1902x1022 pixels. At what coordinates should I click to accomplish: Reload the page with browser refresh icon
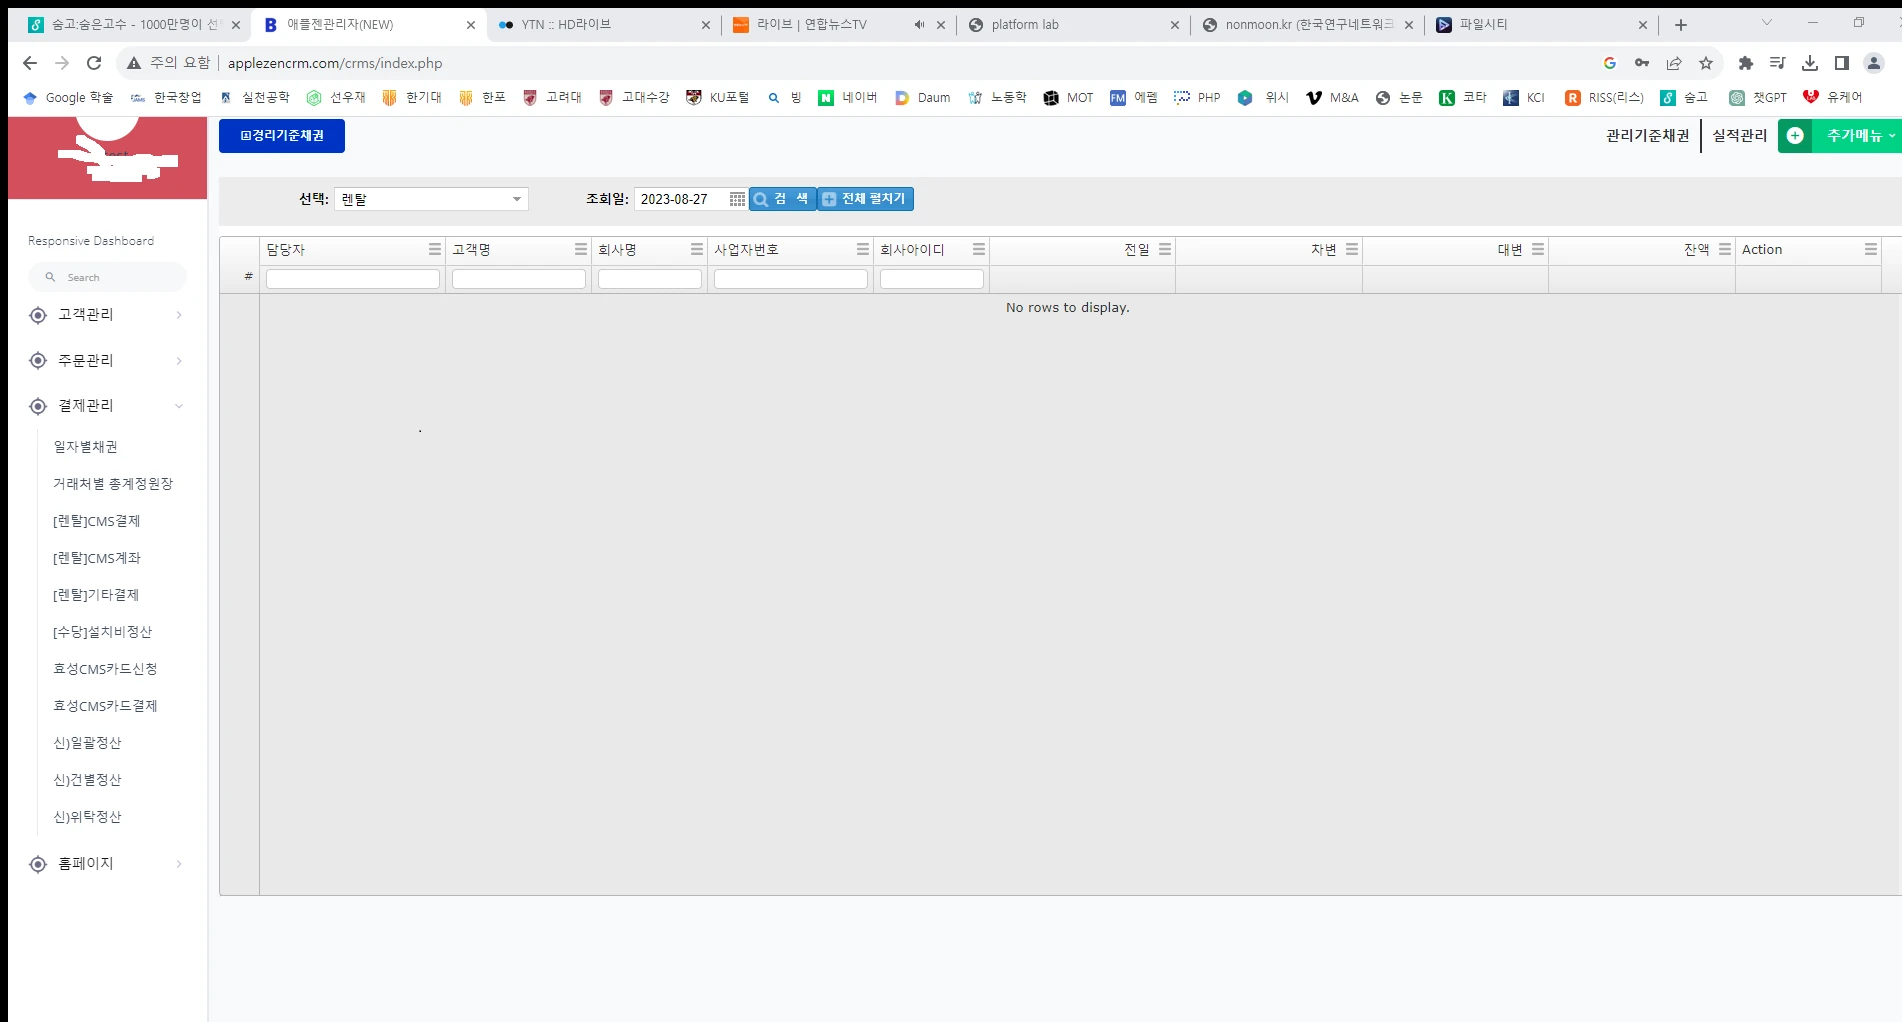pos(94,63)
